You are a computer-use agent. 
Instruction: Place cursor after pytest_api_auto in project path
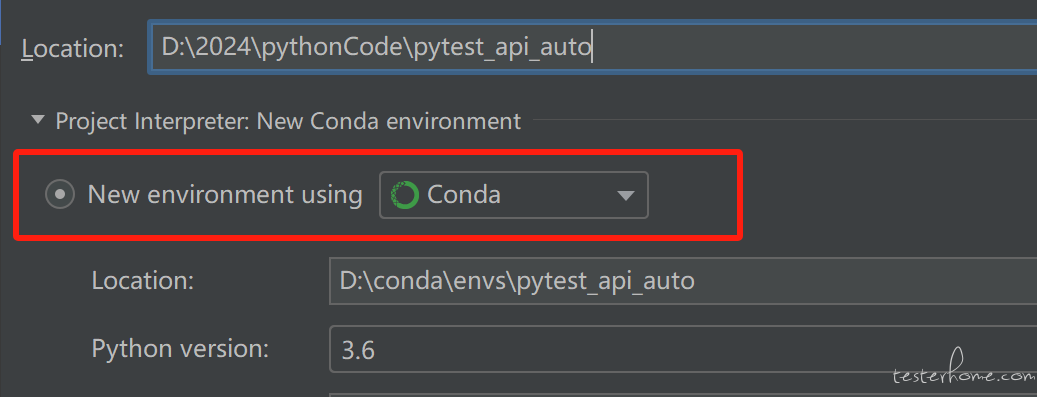pos(593,48)
